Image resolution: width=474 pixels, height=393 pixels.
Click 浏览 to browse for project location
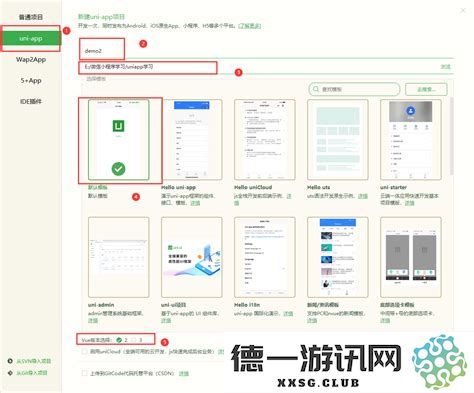click(445, 67)
